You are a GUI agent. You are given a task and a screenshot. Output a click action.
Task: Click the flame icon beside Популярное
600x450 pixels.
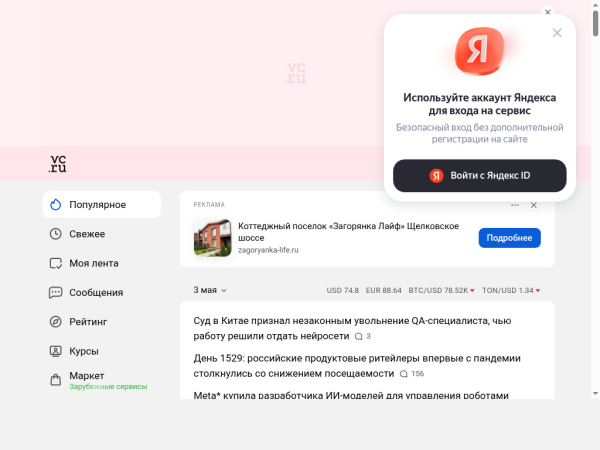click(55, 205)
